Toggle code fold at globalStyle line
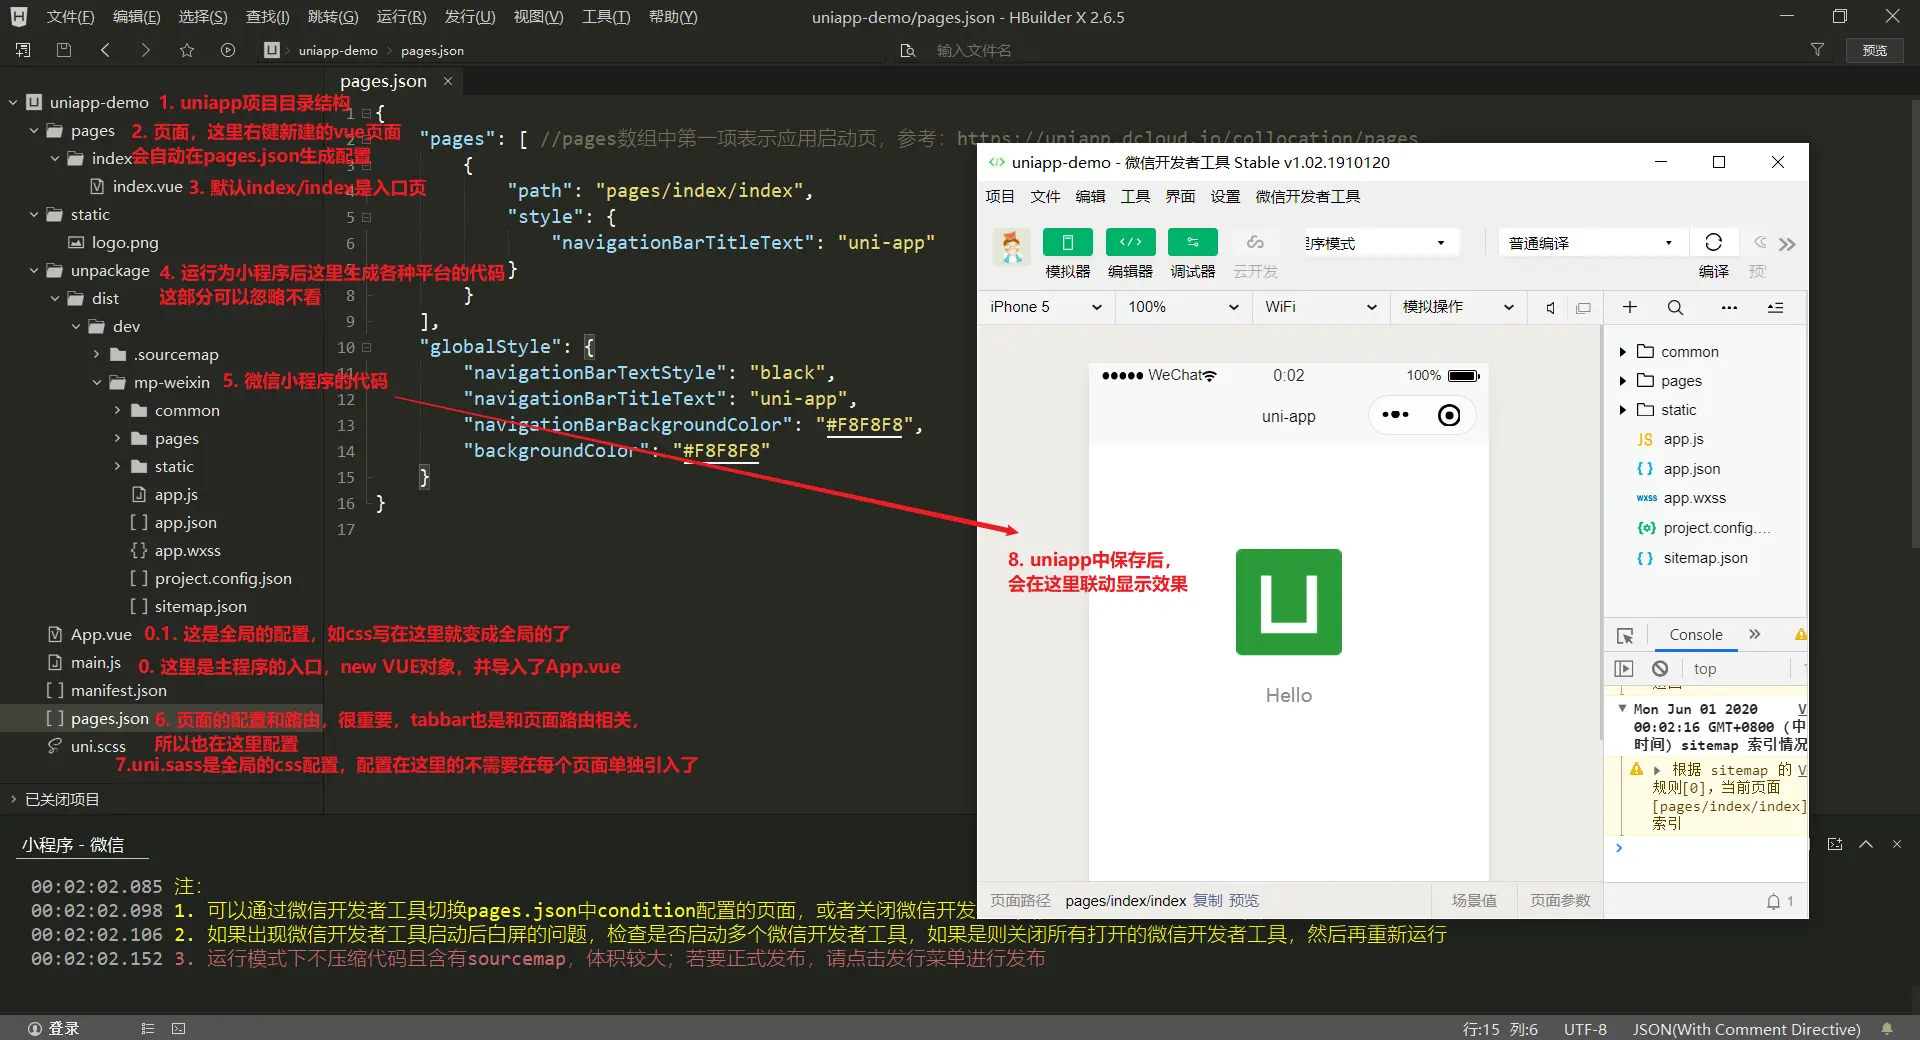The width and height of the screenshot is (1920, 1040). click(366, 347)
